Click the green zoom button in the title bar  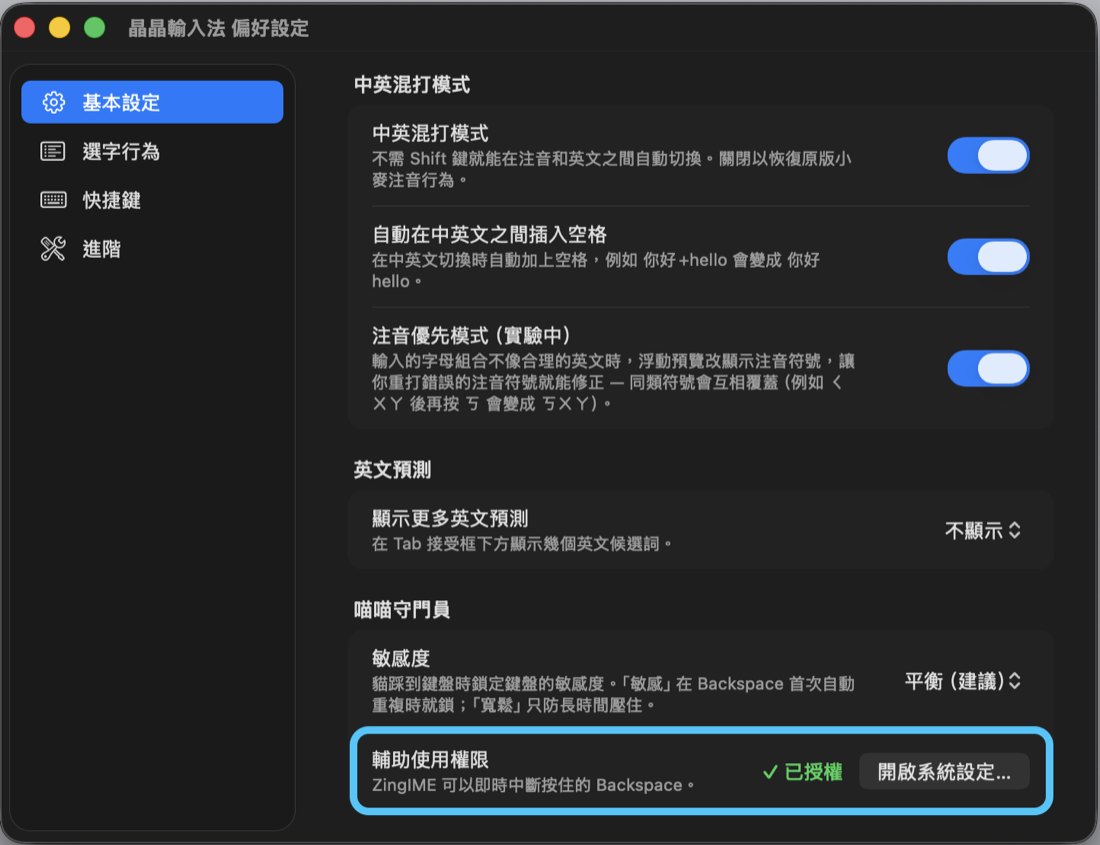(x=95, y=28)
